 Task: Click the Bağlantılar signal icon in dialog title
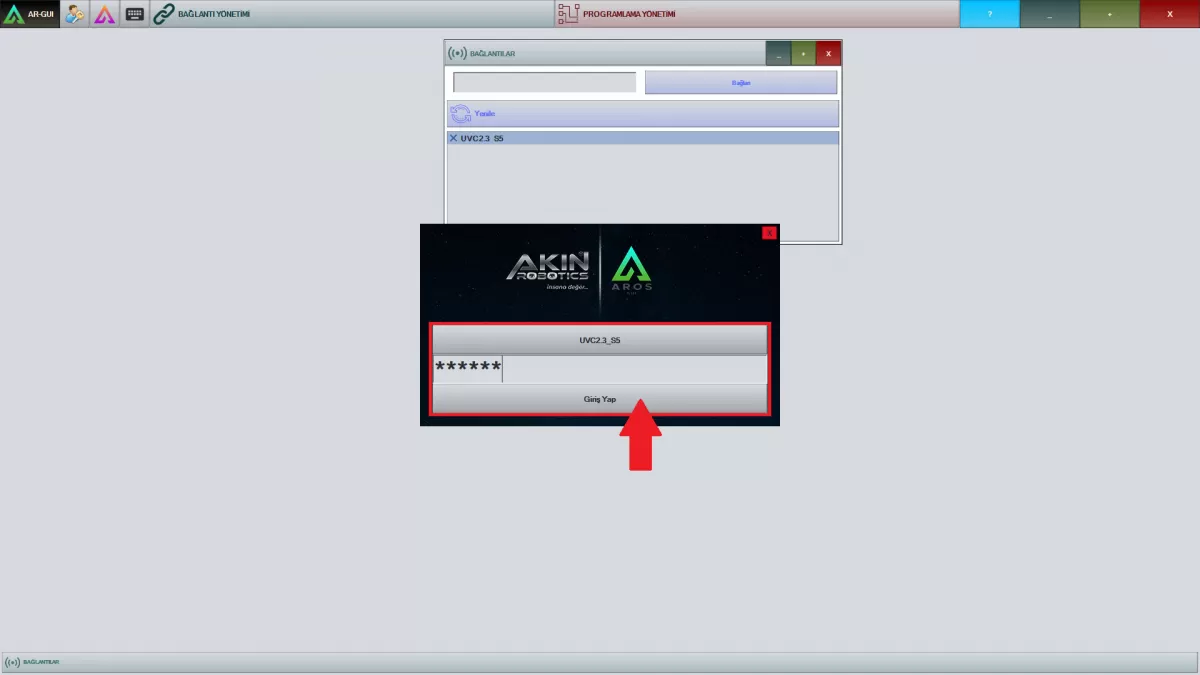tap(457, 53)
